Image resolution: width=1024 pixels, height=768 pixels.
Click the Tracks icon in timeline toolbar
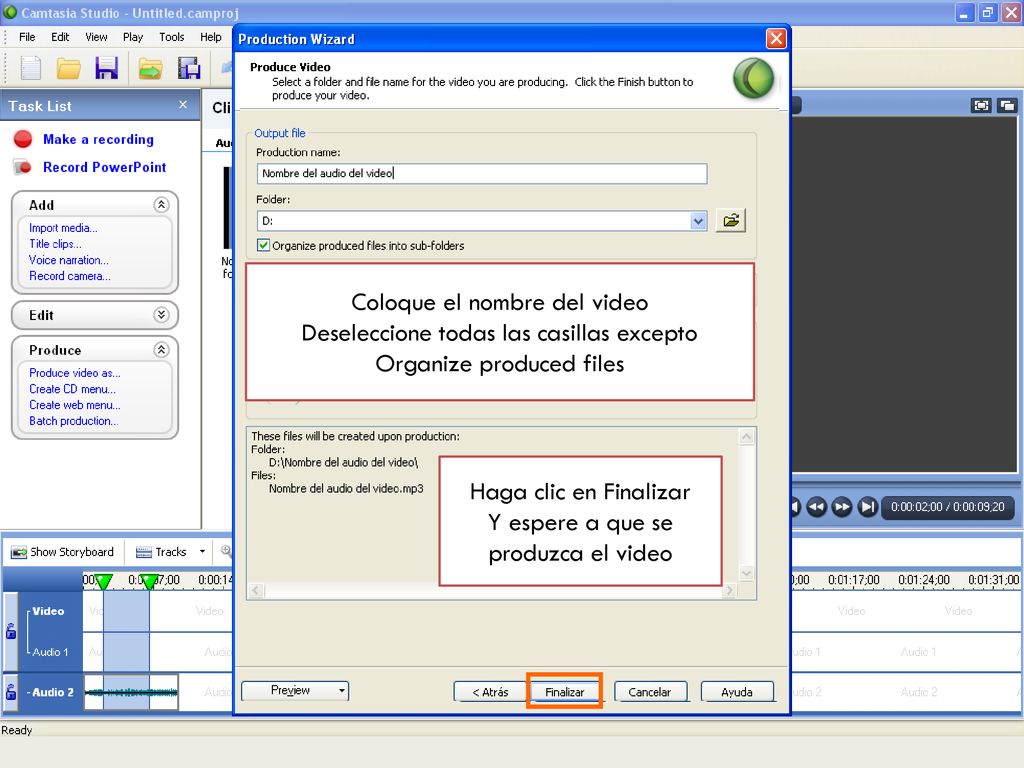coord(144,552)
